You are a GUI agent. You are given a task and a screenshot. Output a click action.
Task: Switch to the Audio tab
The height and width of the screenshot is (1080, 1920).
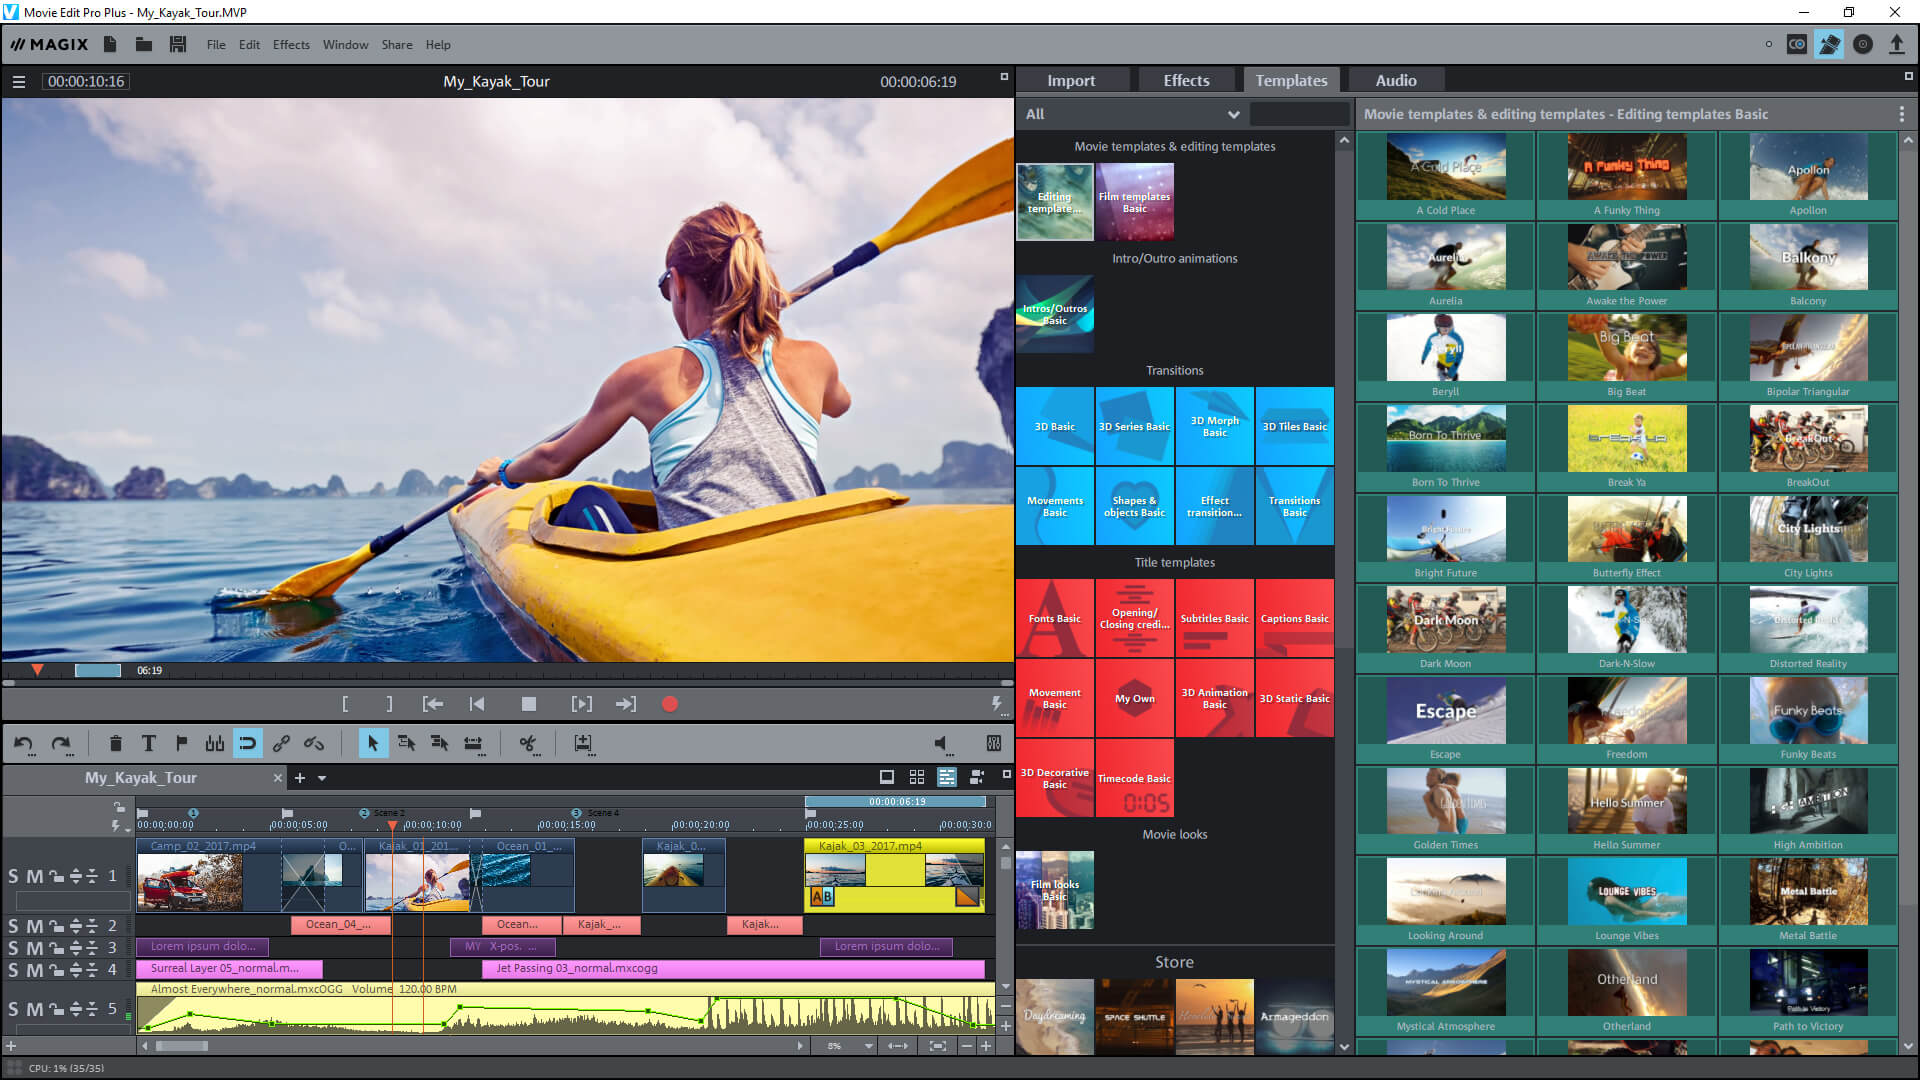1395,80
